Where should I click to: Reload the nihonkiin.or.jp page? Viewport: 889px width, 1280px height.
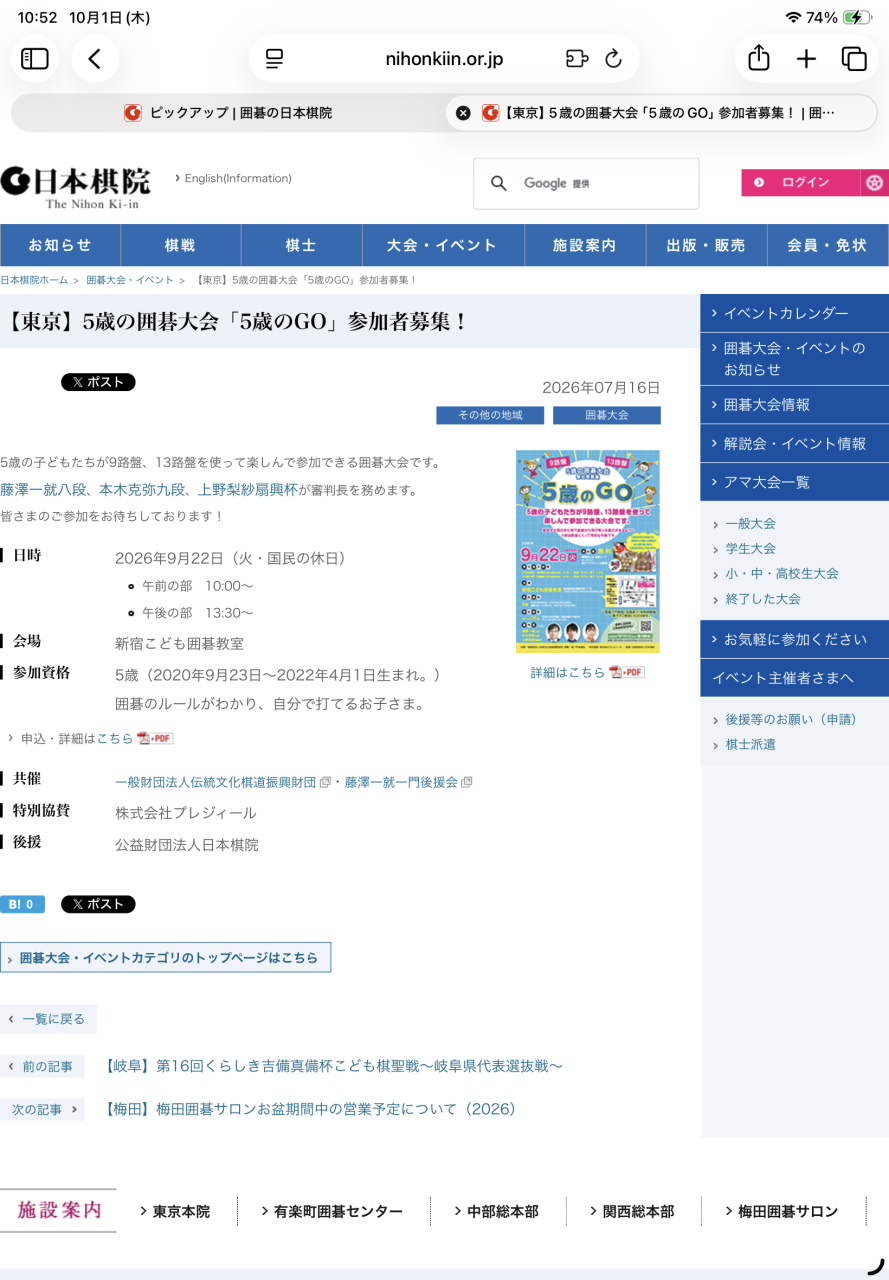click(614, 59)
